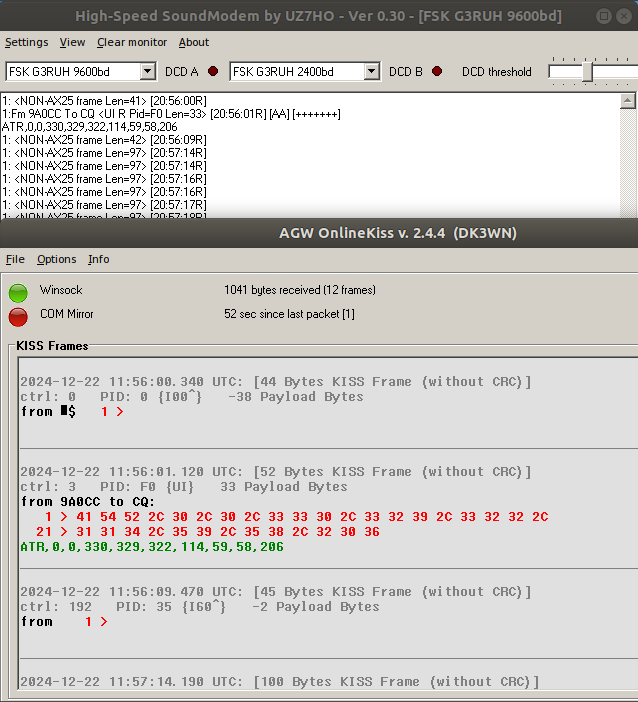This screenshot has height=702, width=638.
Task: Click monitor line NON-AX25 frame Len=41
Action: (x=104, y=101)
